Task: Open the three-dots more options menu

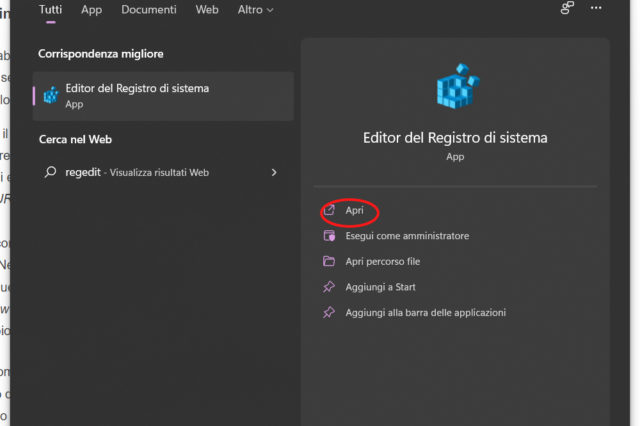Action: coord(597,9)
